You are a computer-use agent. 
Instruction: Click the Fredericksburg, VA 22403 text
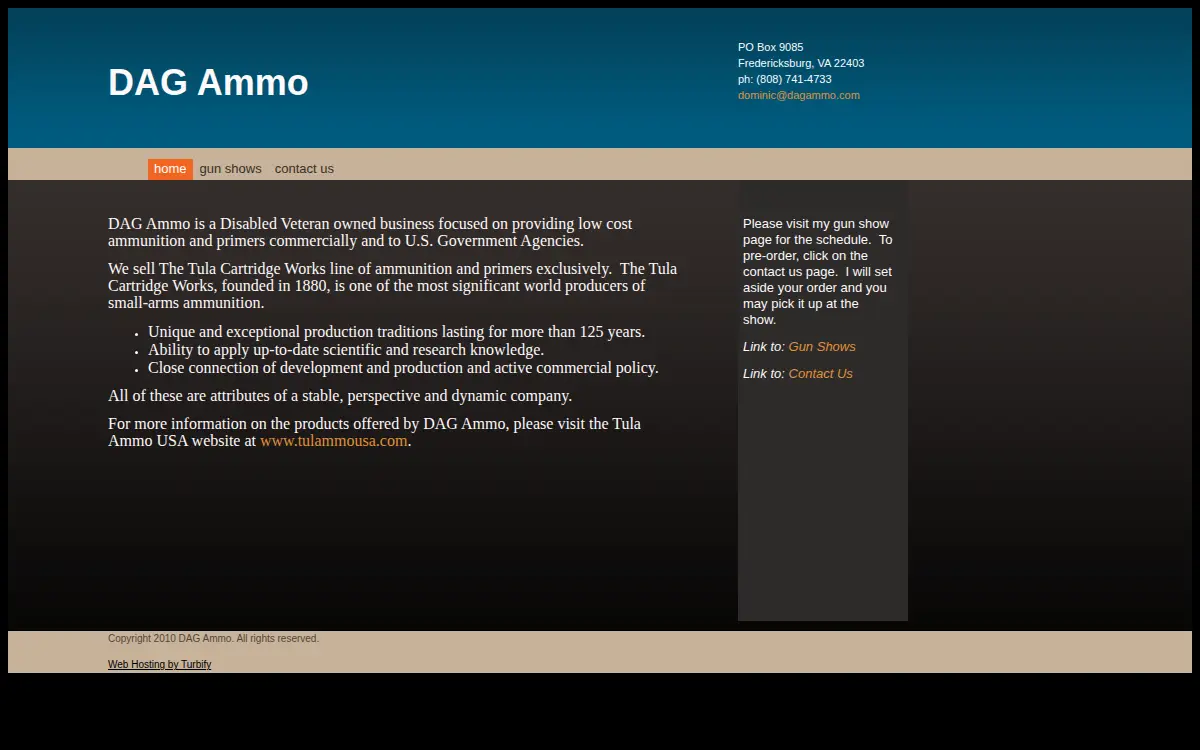[801, 63]
